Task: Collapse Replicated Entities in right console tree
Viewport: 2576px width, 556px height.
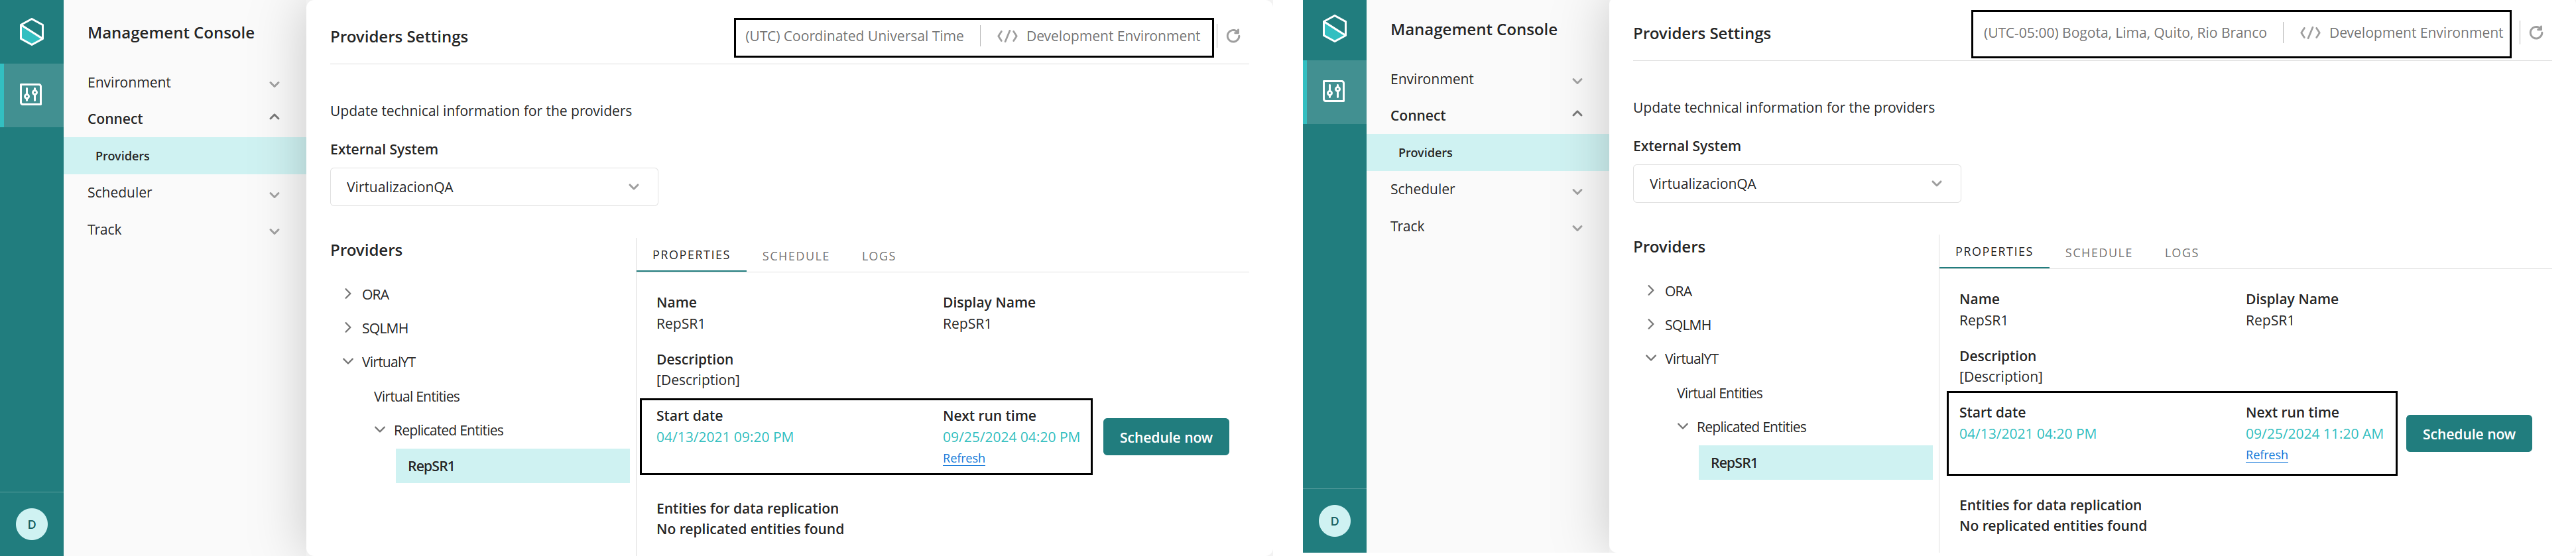Action: (x=1683, y=427)
